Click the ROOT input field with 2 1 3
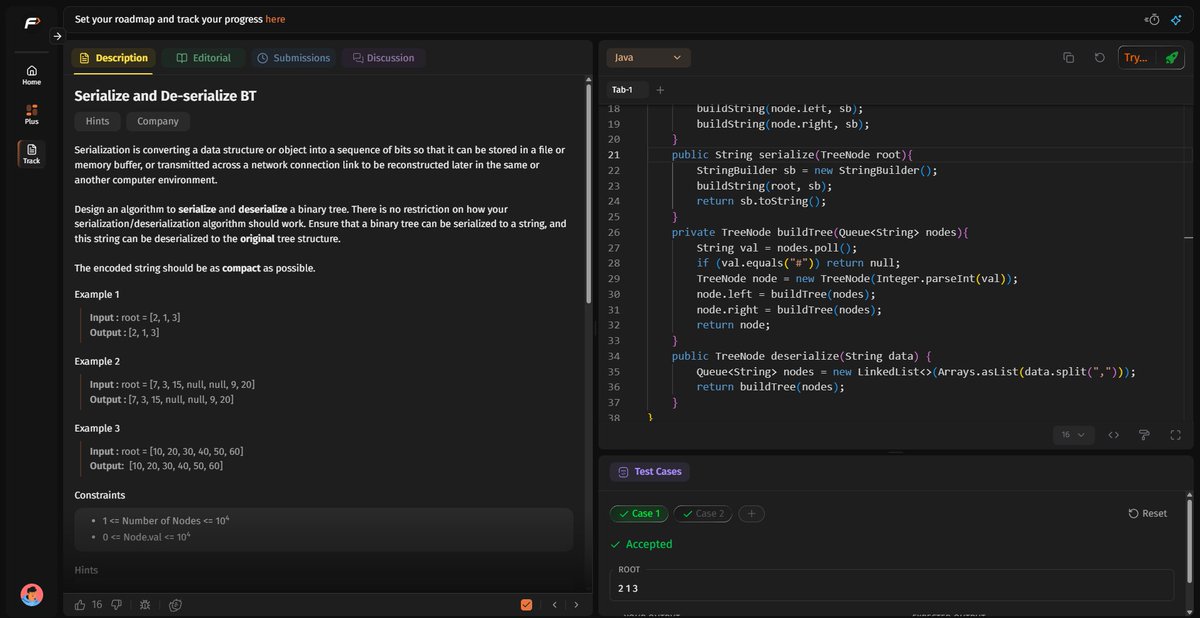The width and height of the screenshot is (1200, 618). (892, 584)
